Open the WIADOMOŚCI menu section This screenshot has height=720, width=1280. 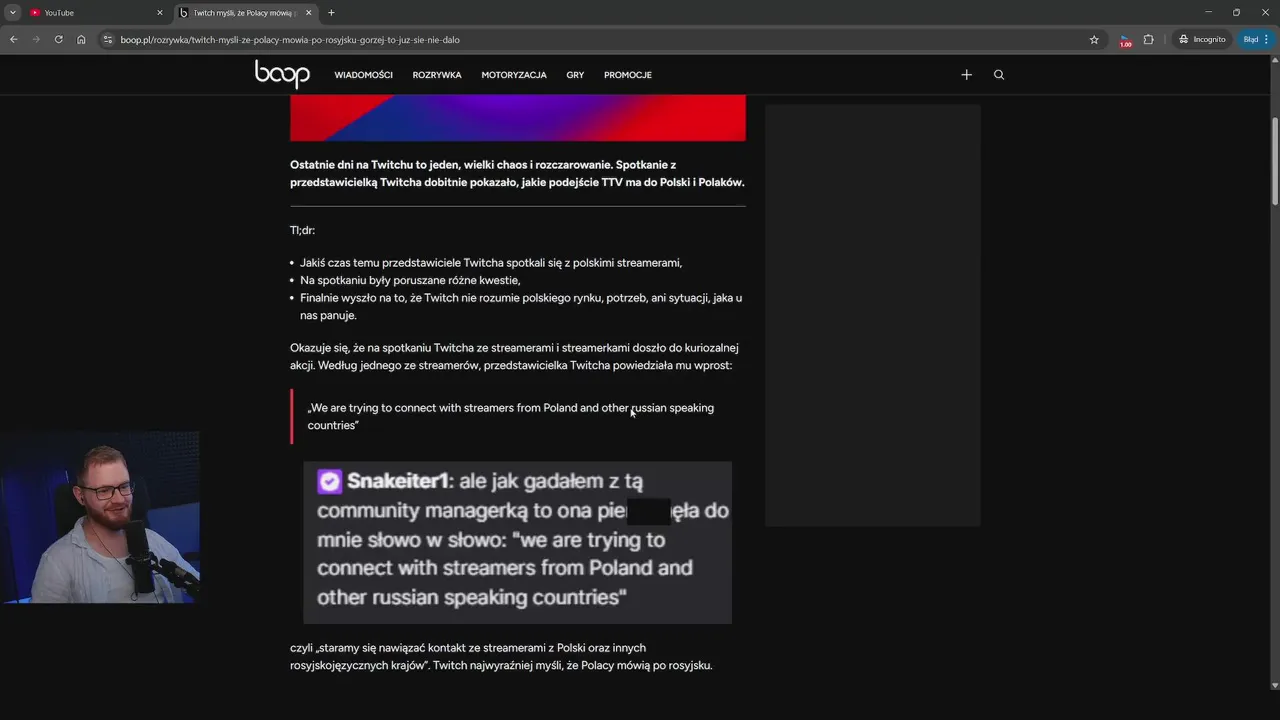[363, 75]
